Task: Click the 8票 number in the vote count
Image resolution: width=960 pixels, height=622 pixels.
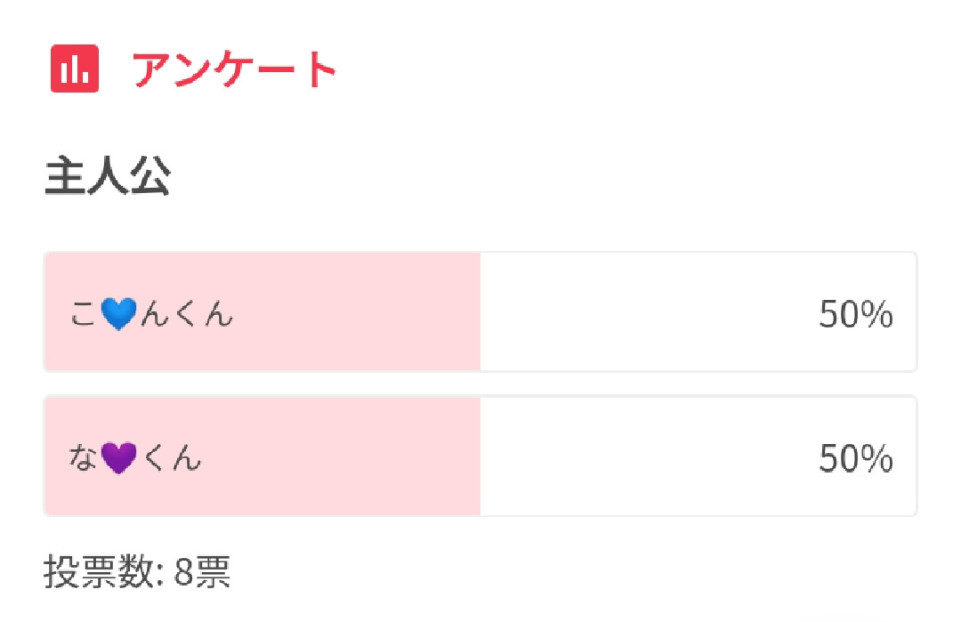Action: [x=203, y=572]
